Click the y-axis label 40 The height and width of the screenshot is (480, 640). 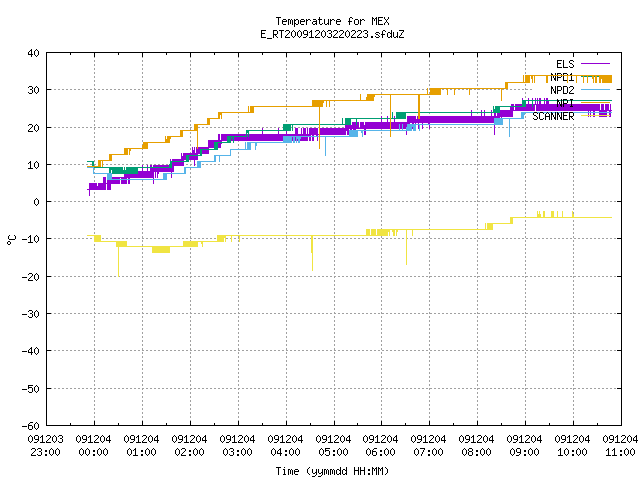tap(33, 53)
